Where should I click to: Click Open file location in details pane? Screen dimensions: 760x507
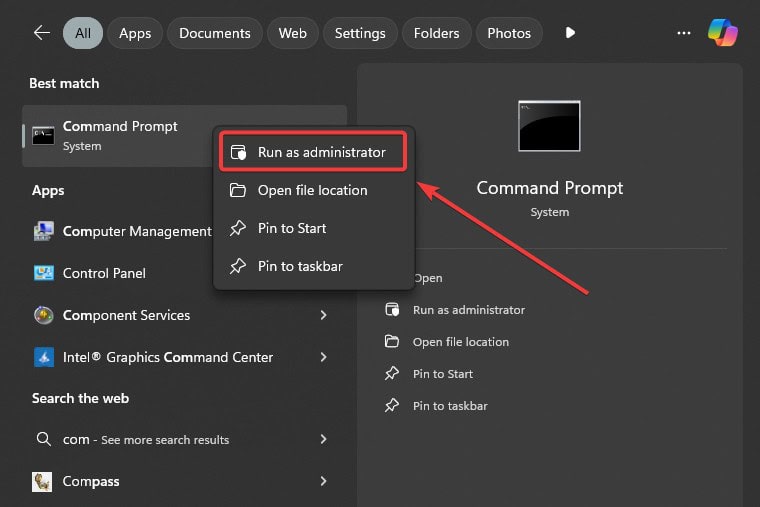point(461,342)
